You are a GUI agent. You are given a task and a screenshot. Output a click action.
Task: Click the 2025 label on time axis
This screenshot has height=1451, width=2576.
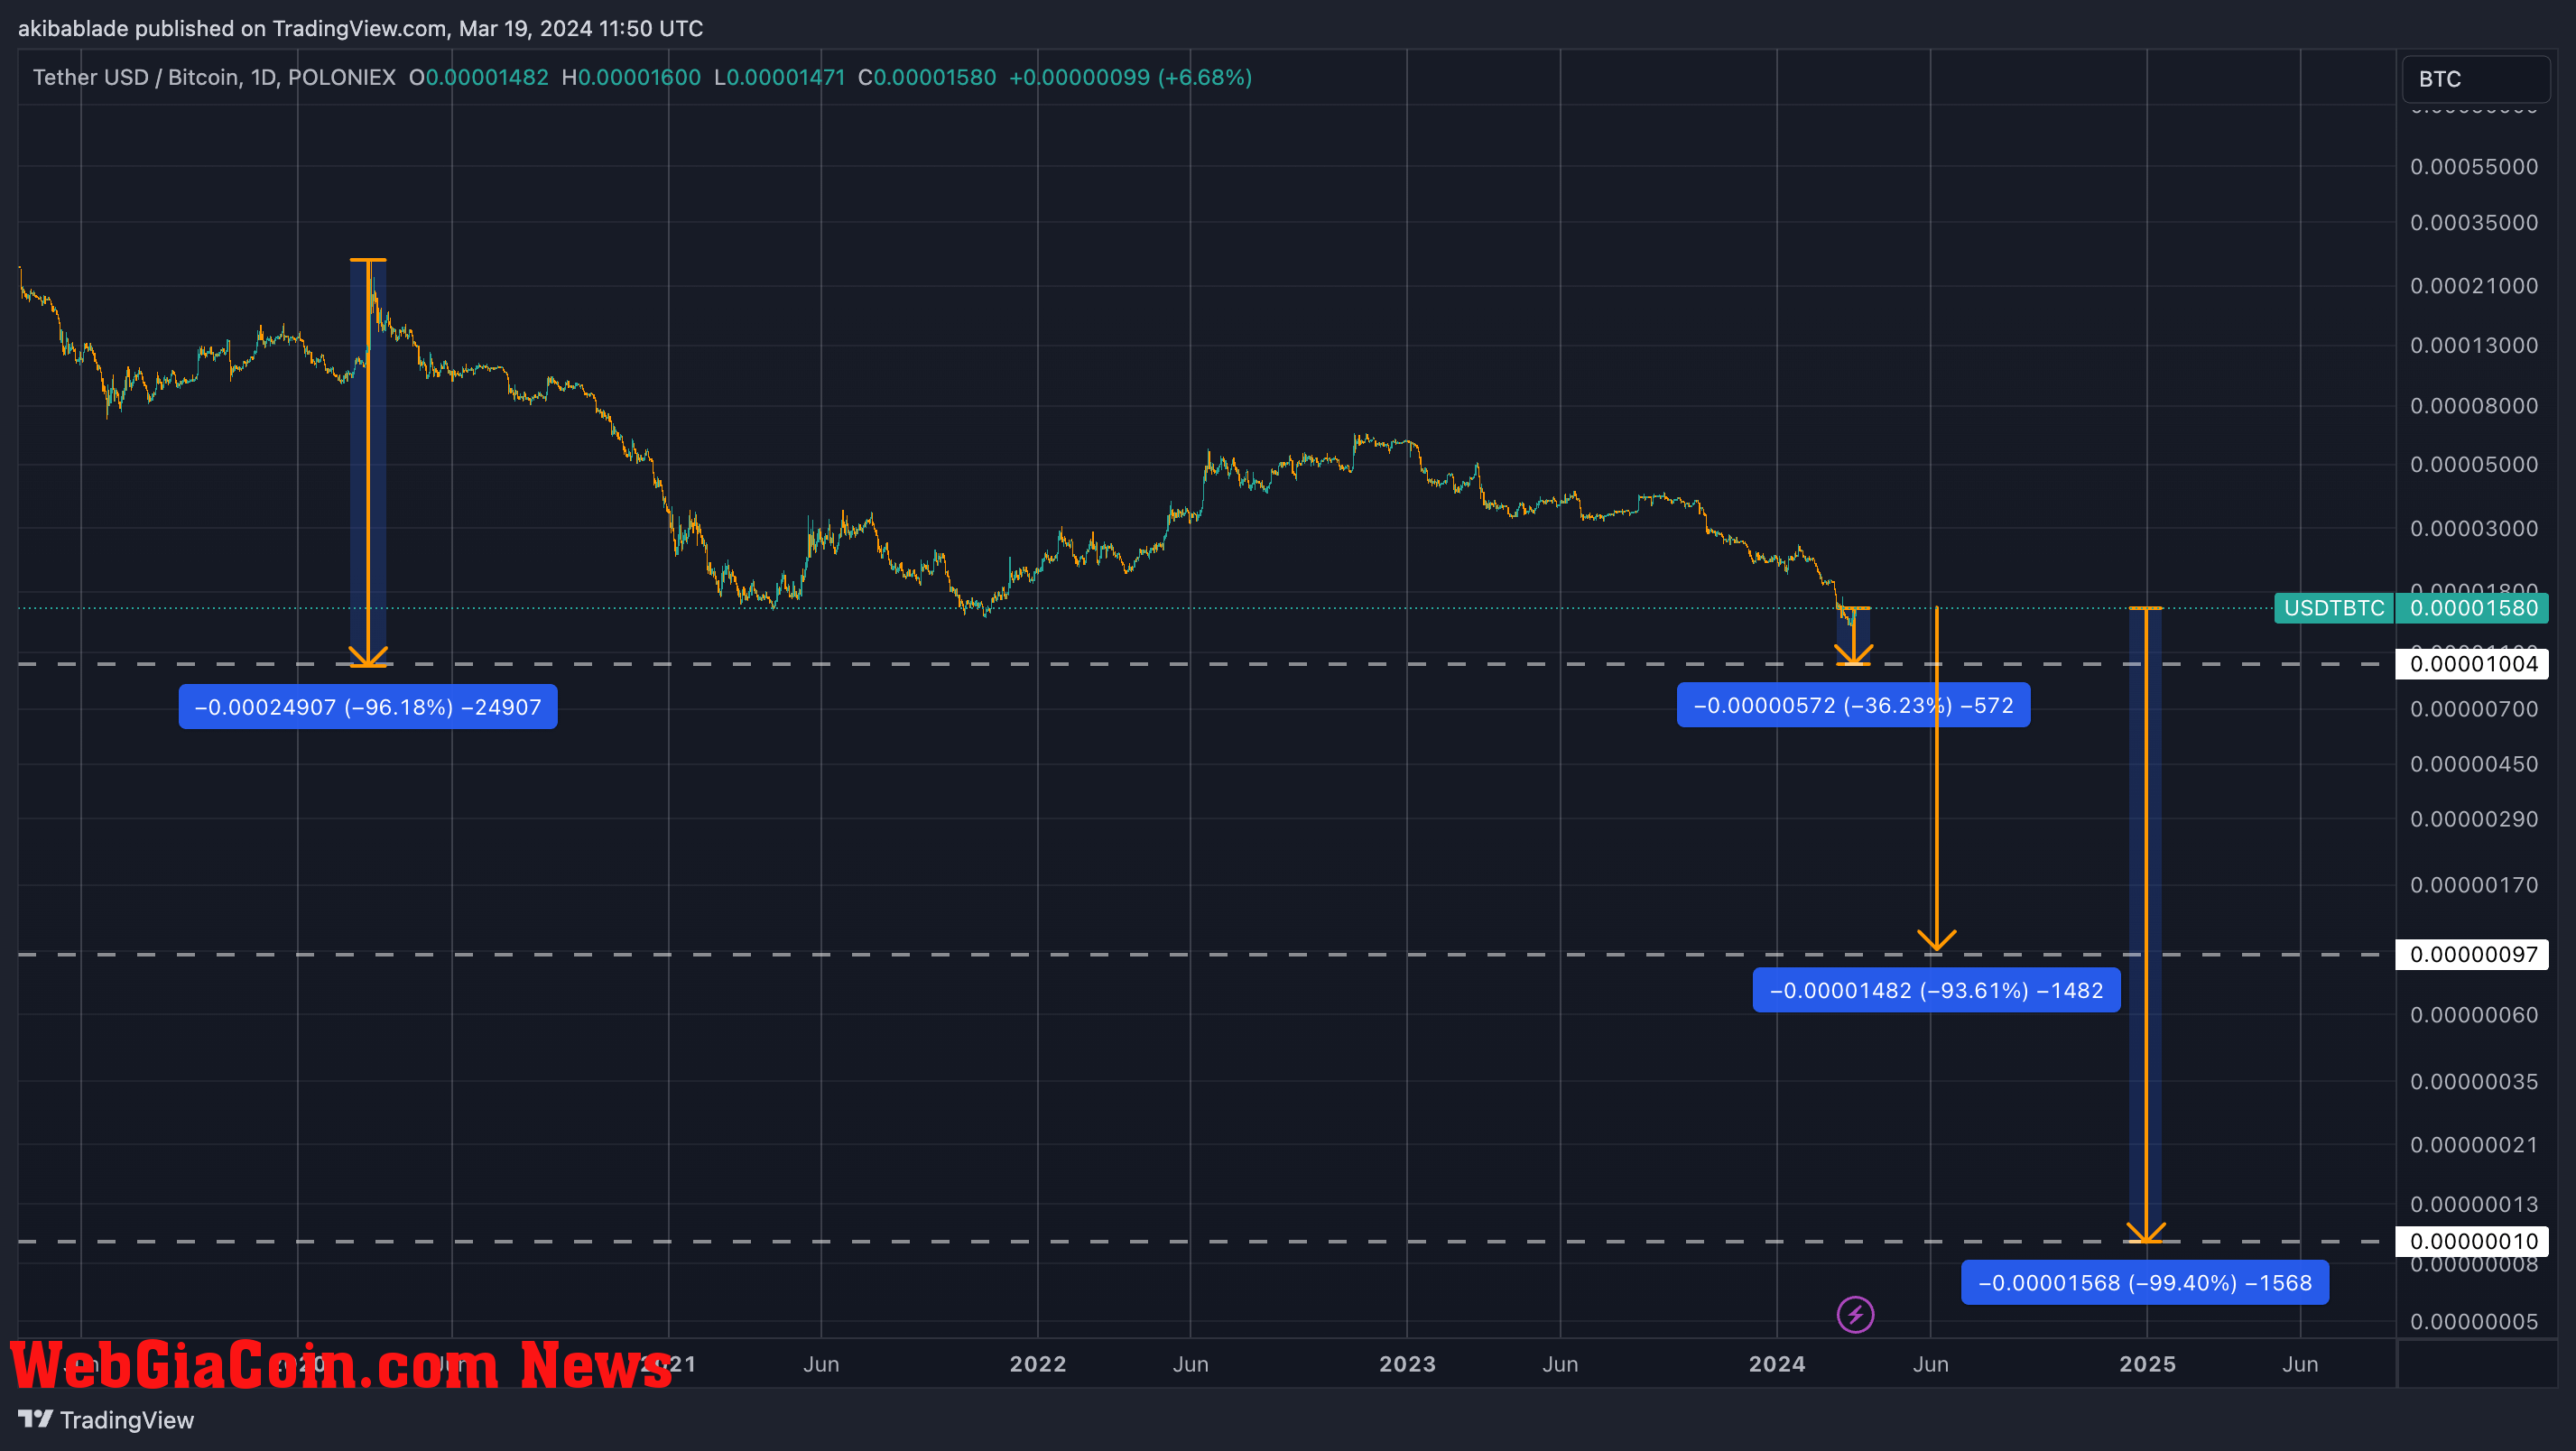pyautogui.click(x=2147, y=1364)
